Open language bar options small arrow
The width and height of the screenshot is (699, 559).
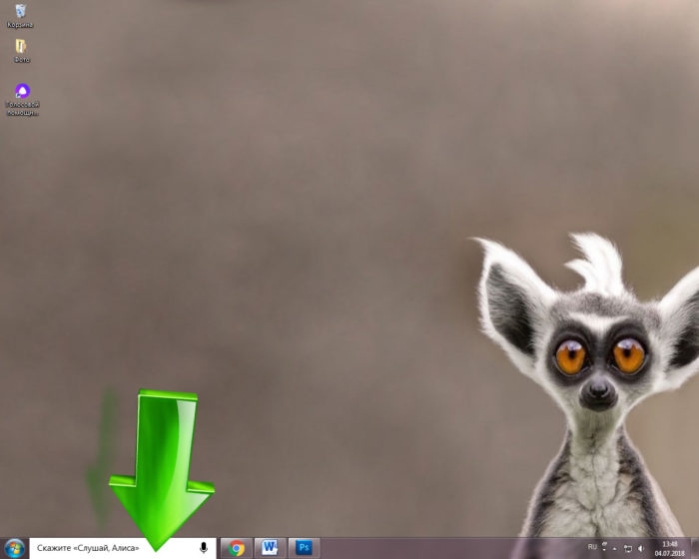(x=604, y=550)
